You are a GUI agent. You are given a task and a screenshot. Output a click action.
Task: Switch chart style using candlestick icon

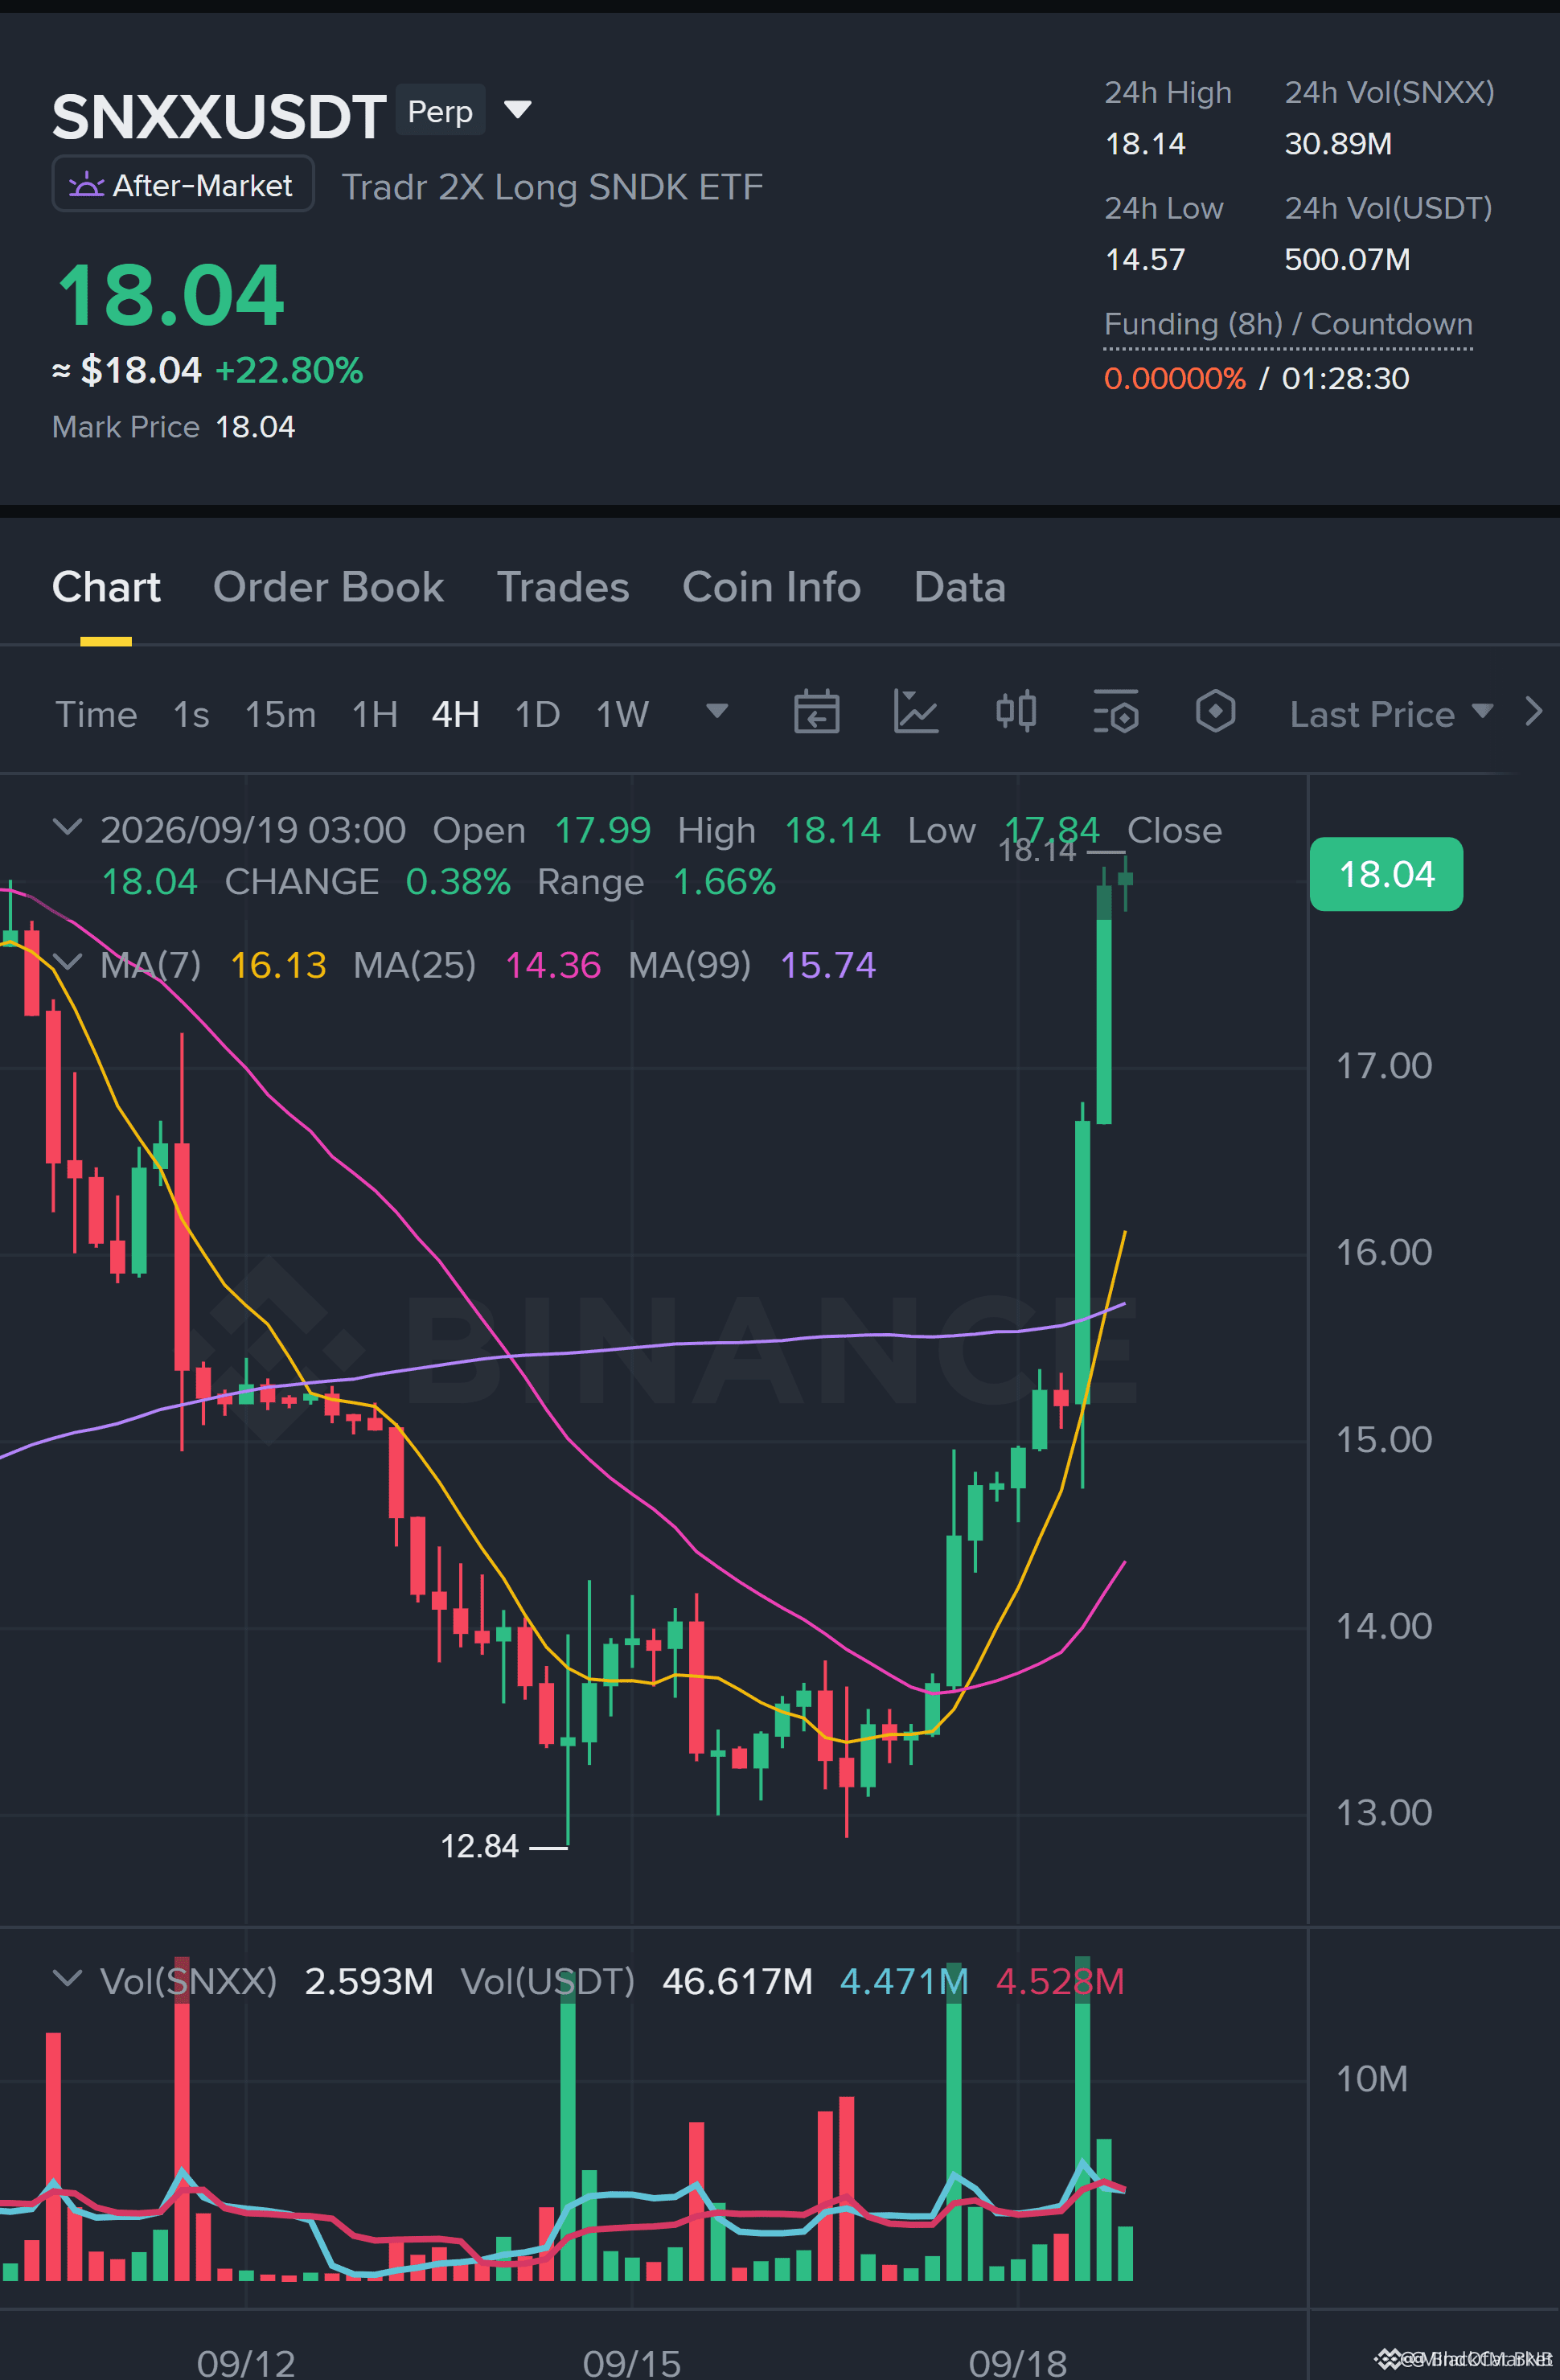click(x=1015, y=712)
